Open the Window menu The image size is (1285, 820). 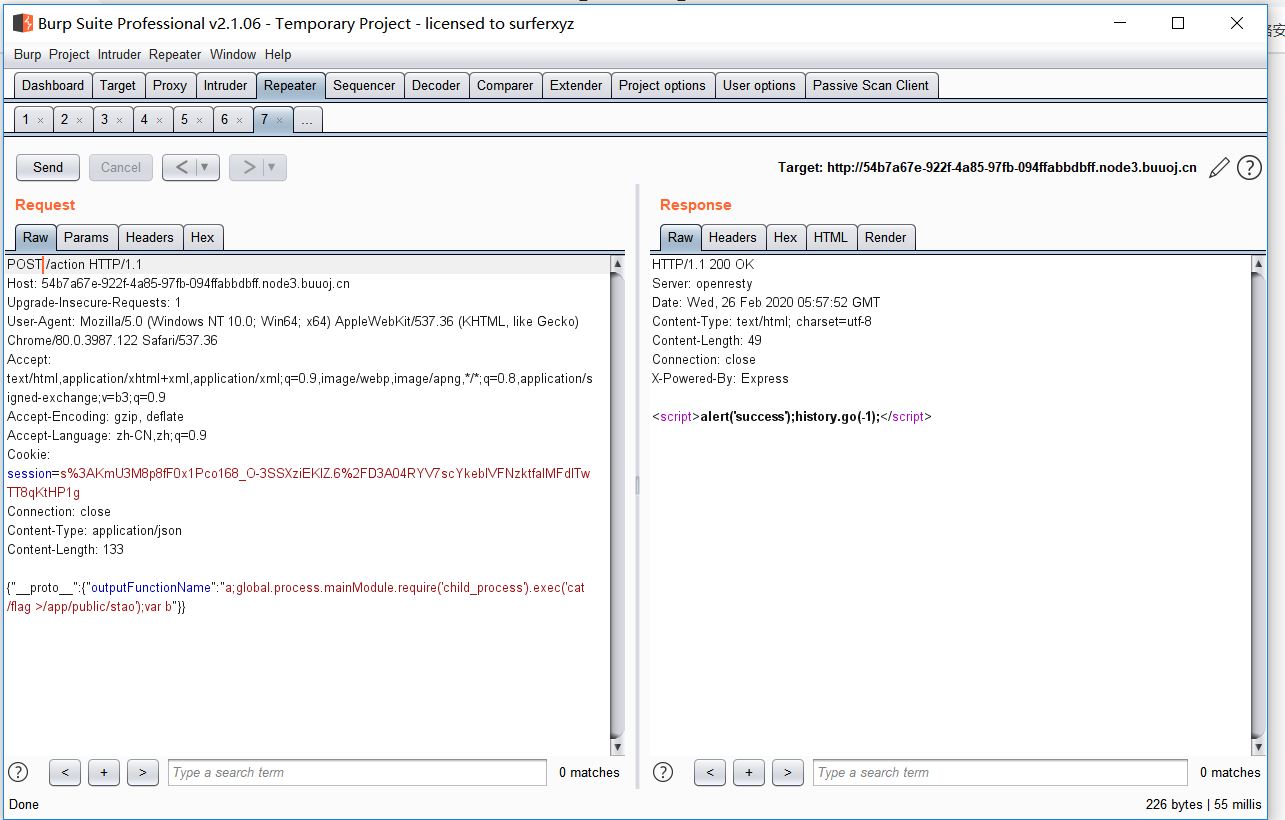(233, 54)
